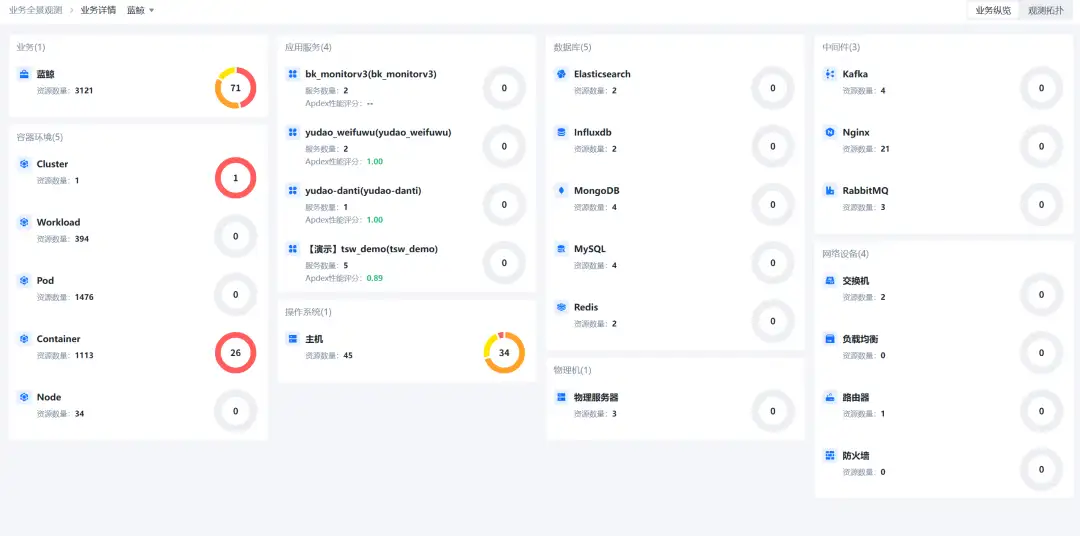Click the 防火墙 name text
This screenshot has height=536, width=1080.
click(x=855, y=455)
